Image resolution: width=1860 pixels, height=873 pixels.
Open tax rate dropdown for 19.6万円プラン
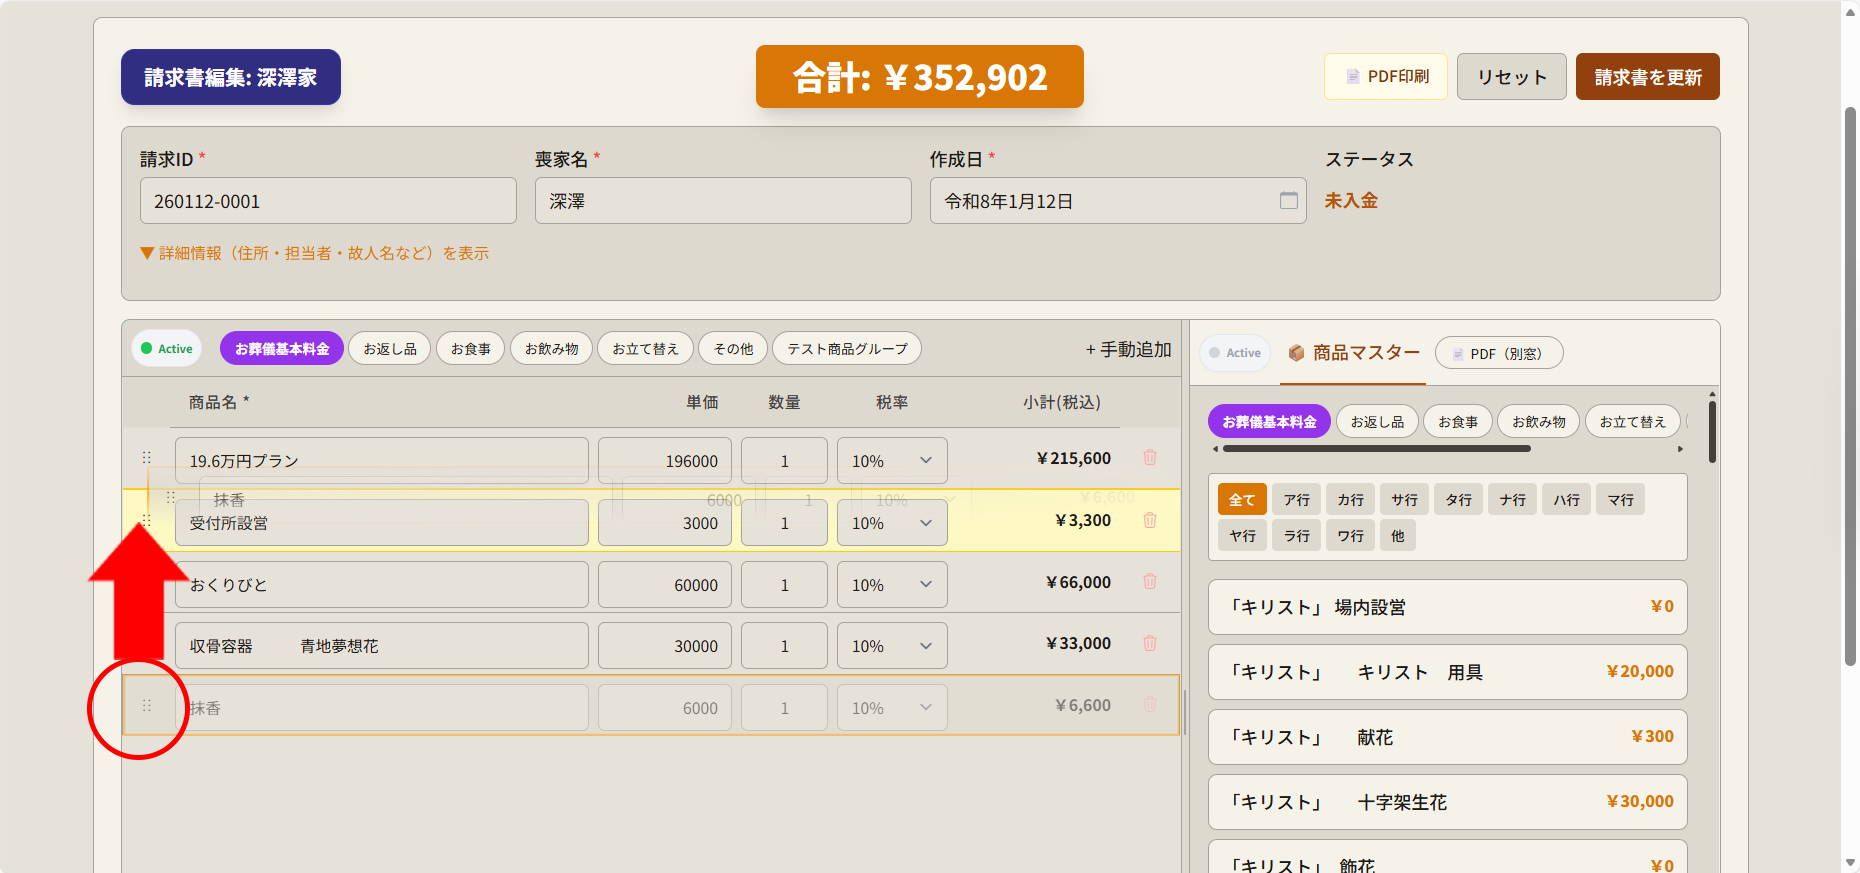coord(891,461)
